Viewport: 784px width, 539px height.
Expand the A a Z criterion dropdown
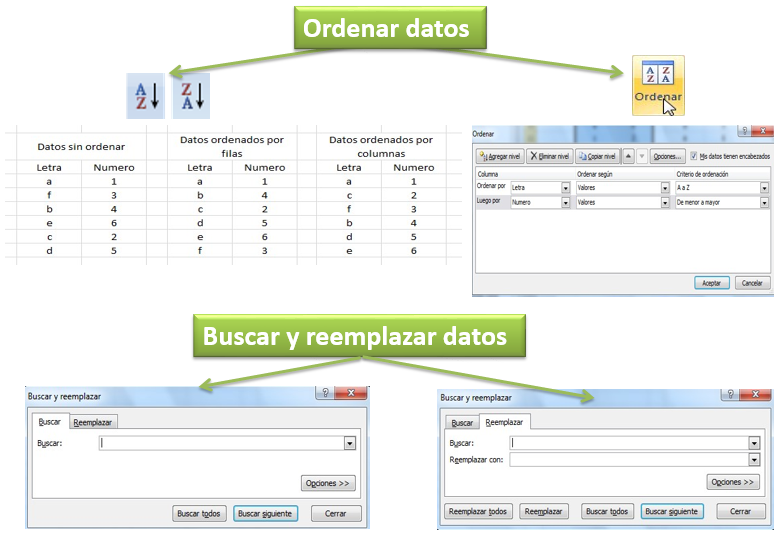click(764, 188)
